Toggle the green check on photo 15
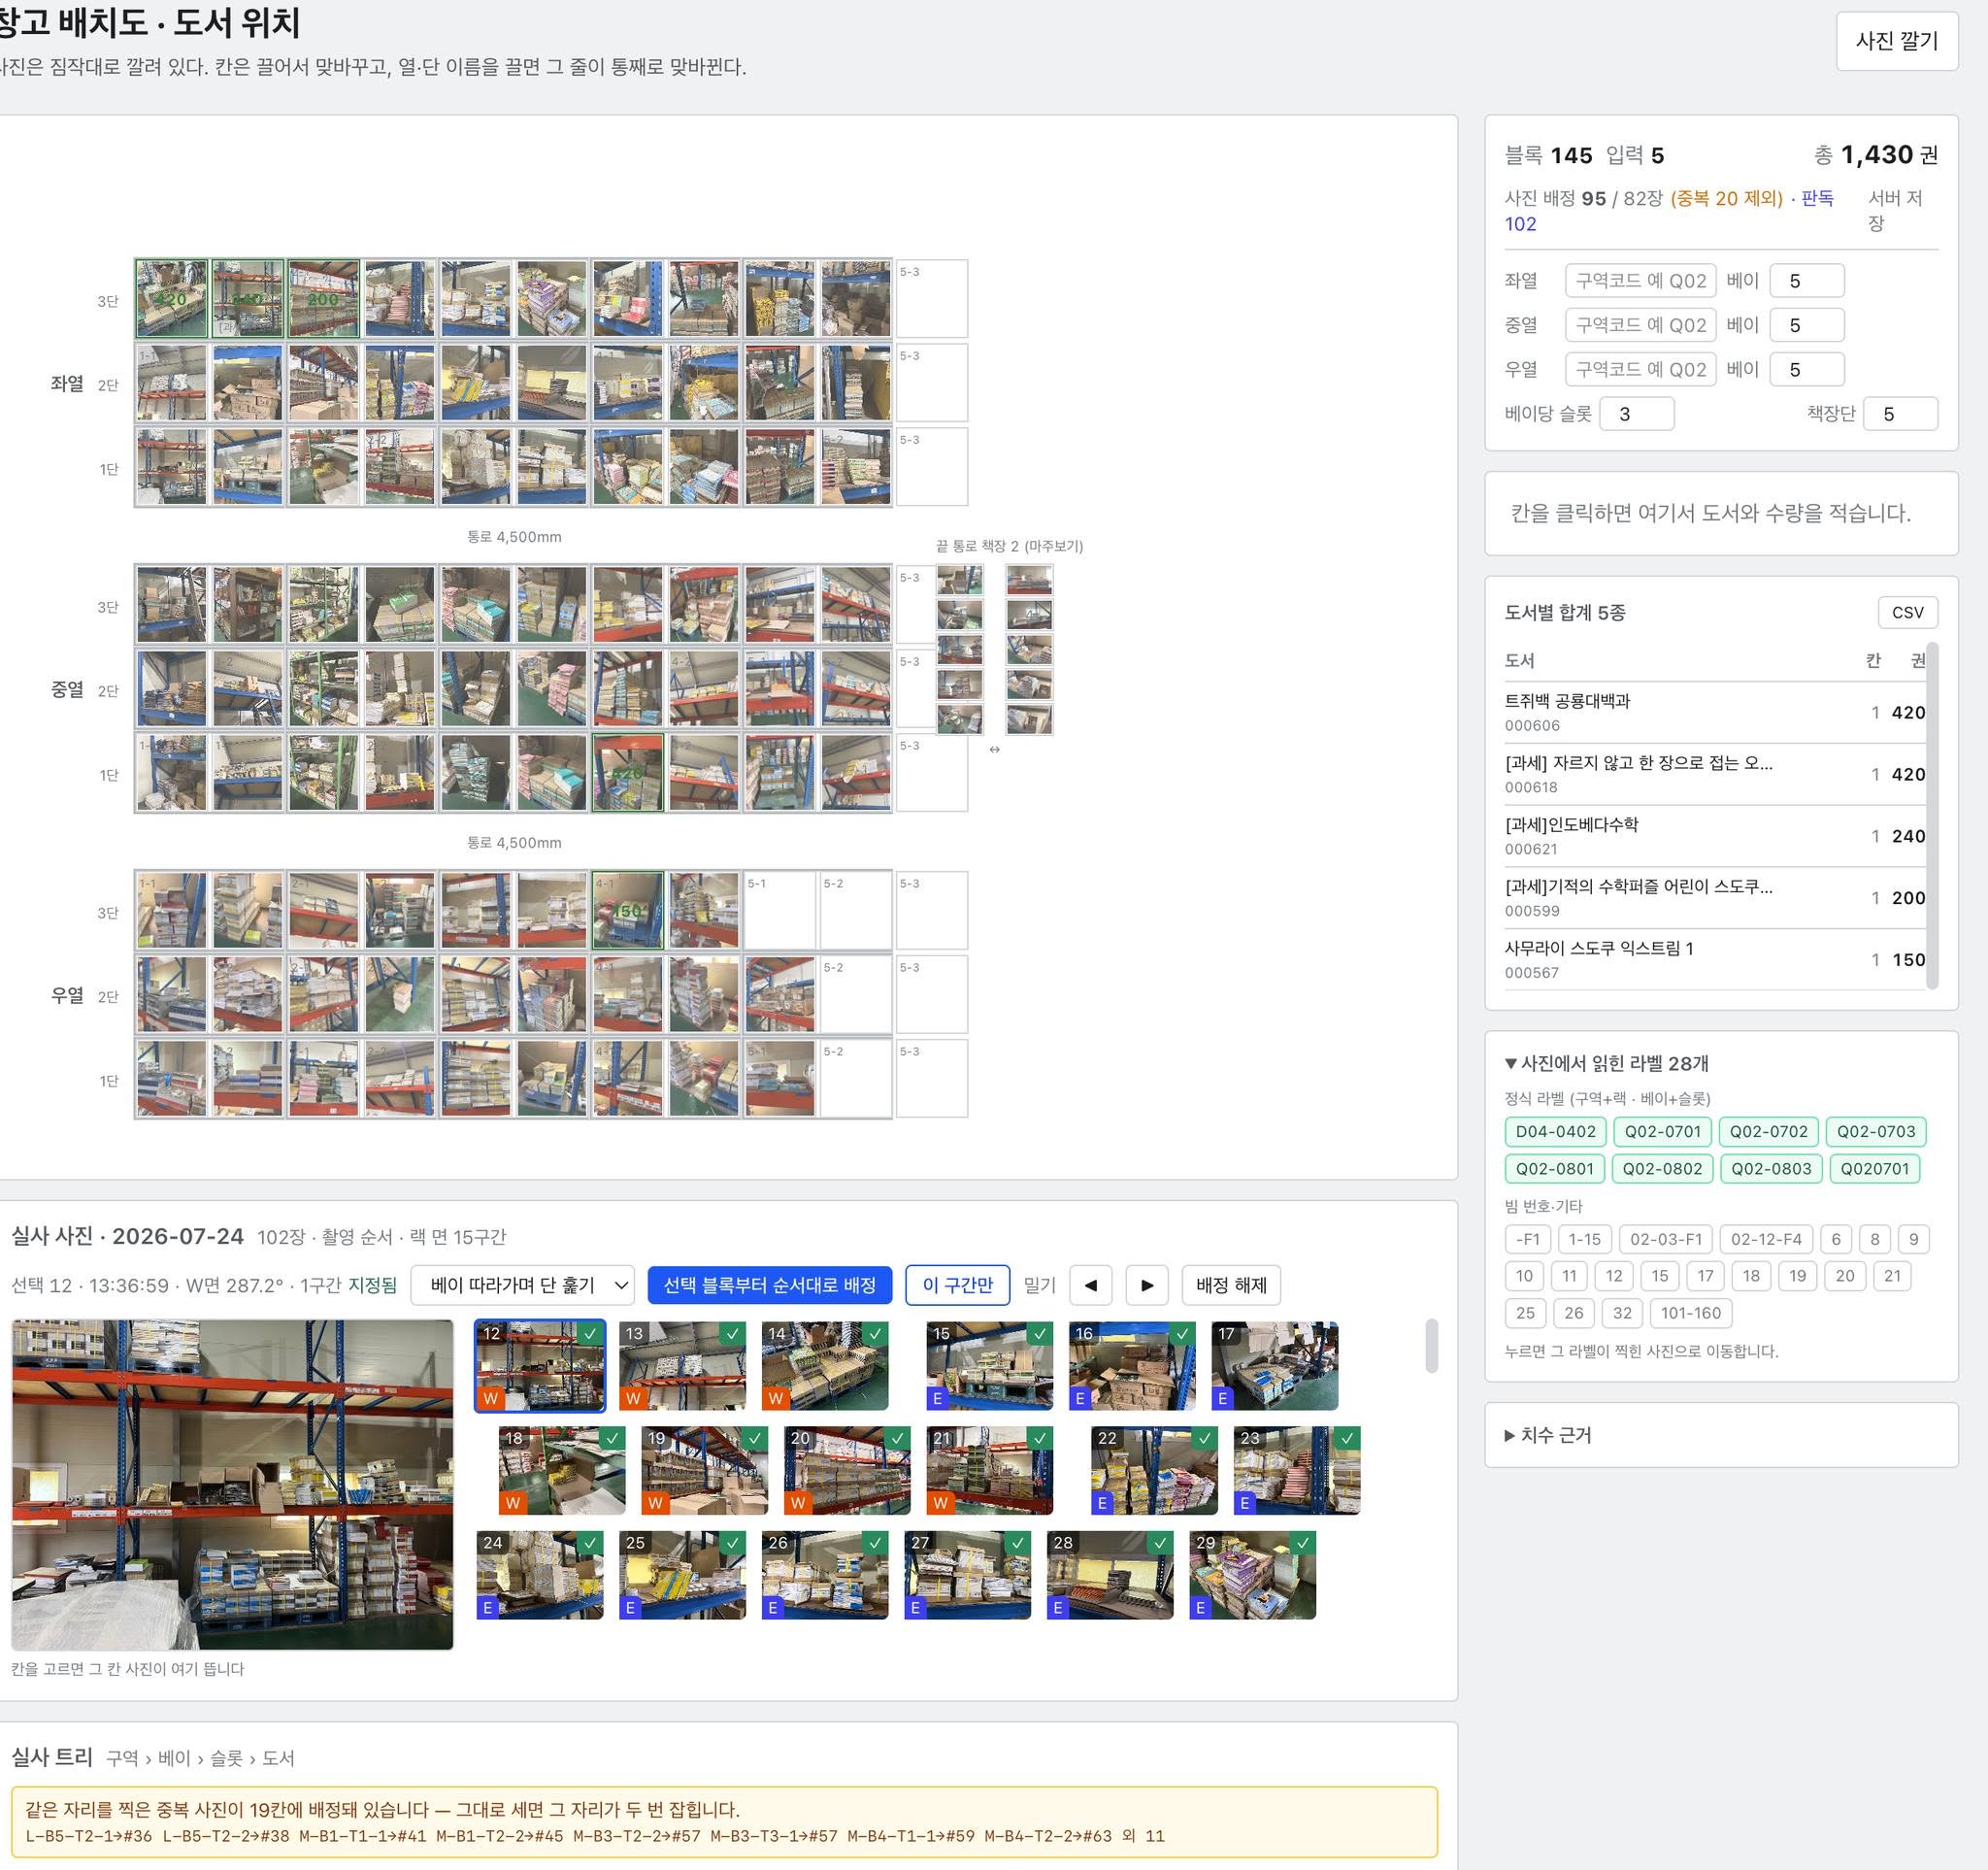This screenshot has width=1988, height=1870. (1041, 1333)
